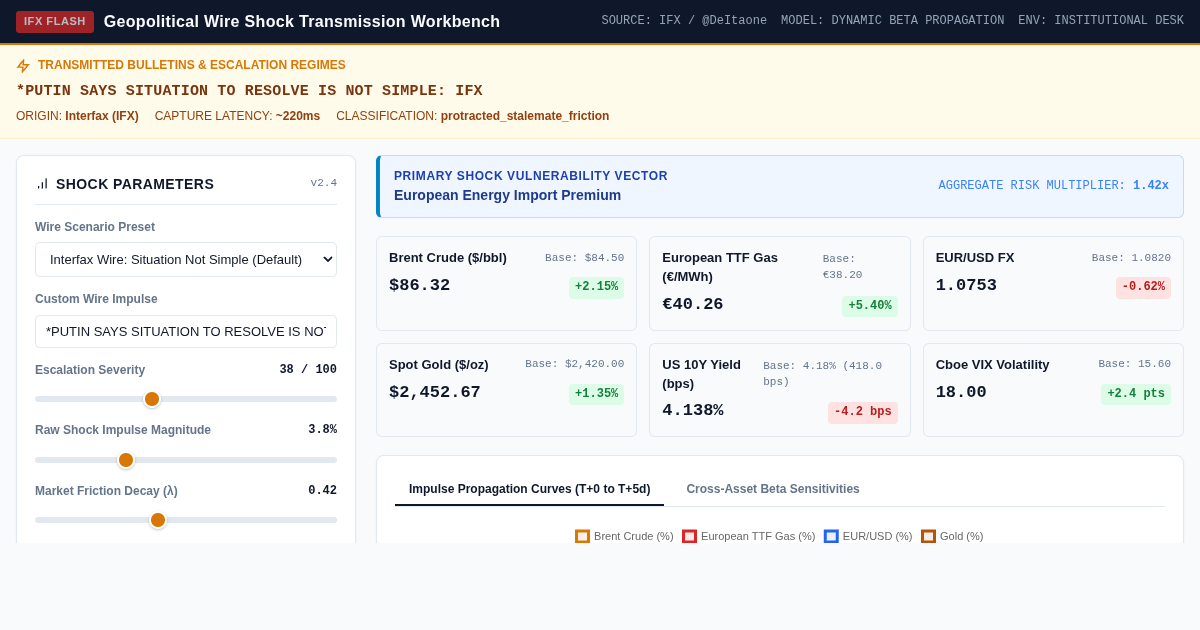Click European Energy Import Premium heading
This screenshot has height=630, width=1200.
point(507,195)
